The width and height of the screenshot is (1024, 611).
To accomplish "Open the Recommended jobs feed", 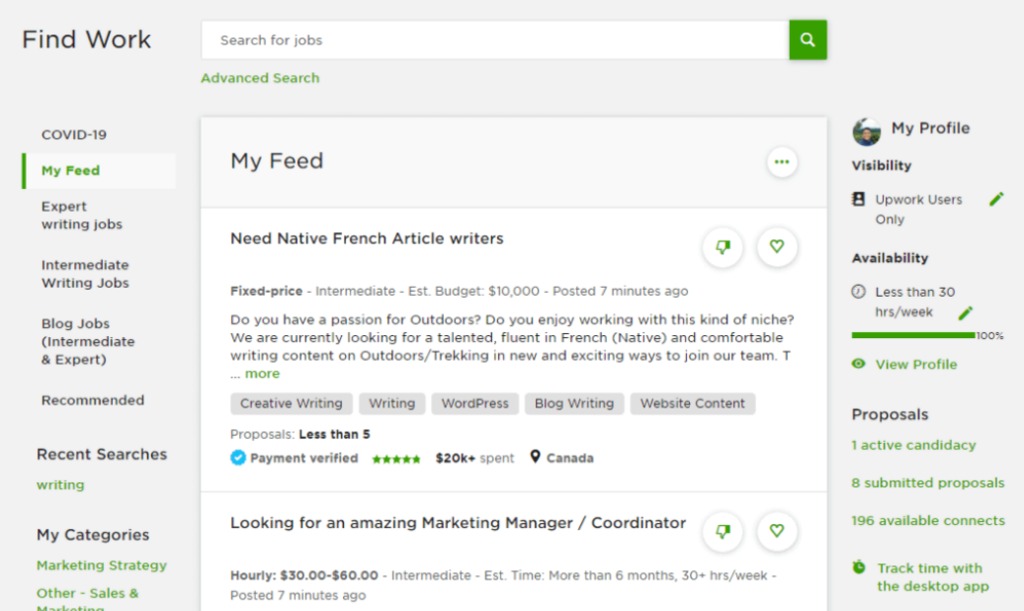I will coord(92,399).
